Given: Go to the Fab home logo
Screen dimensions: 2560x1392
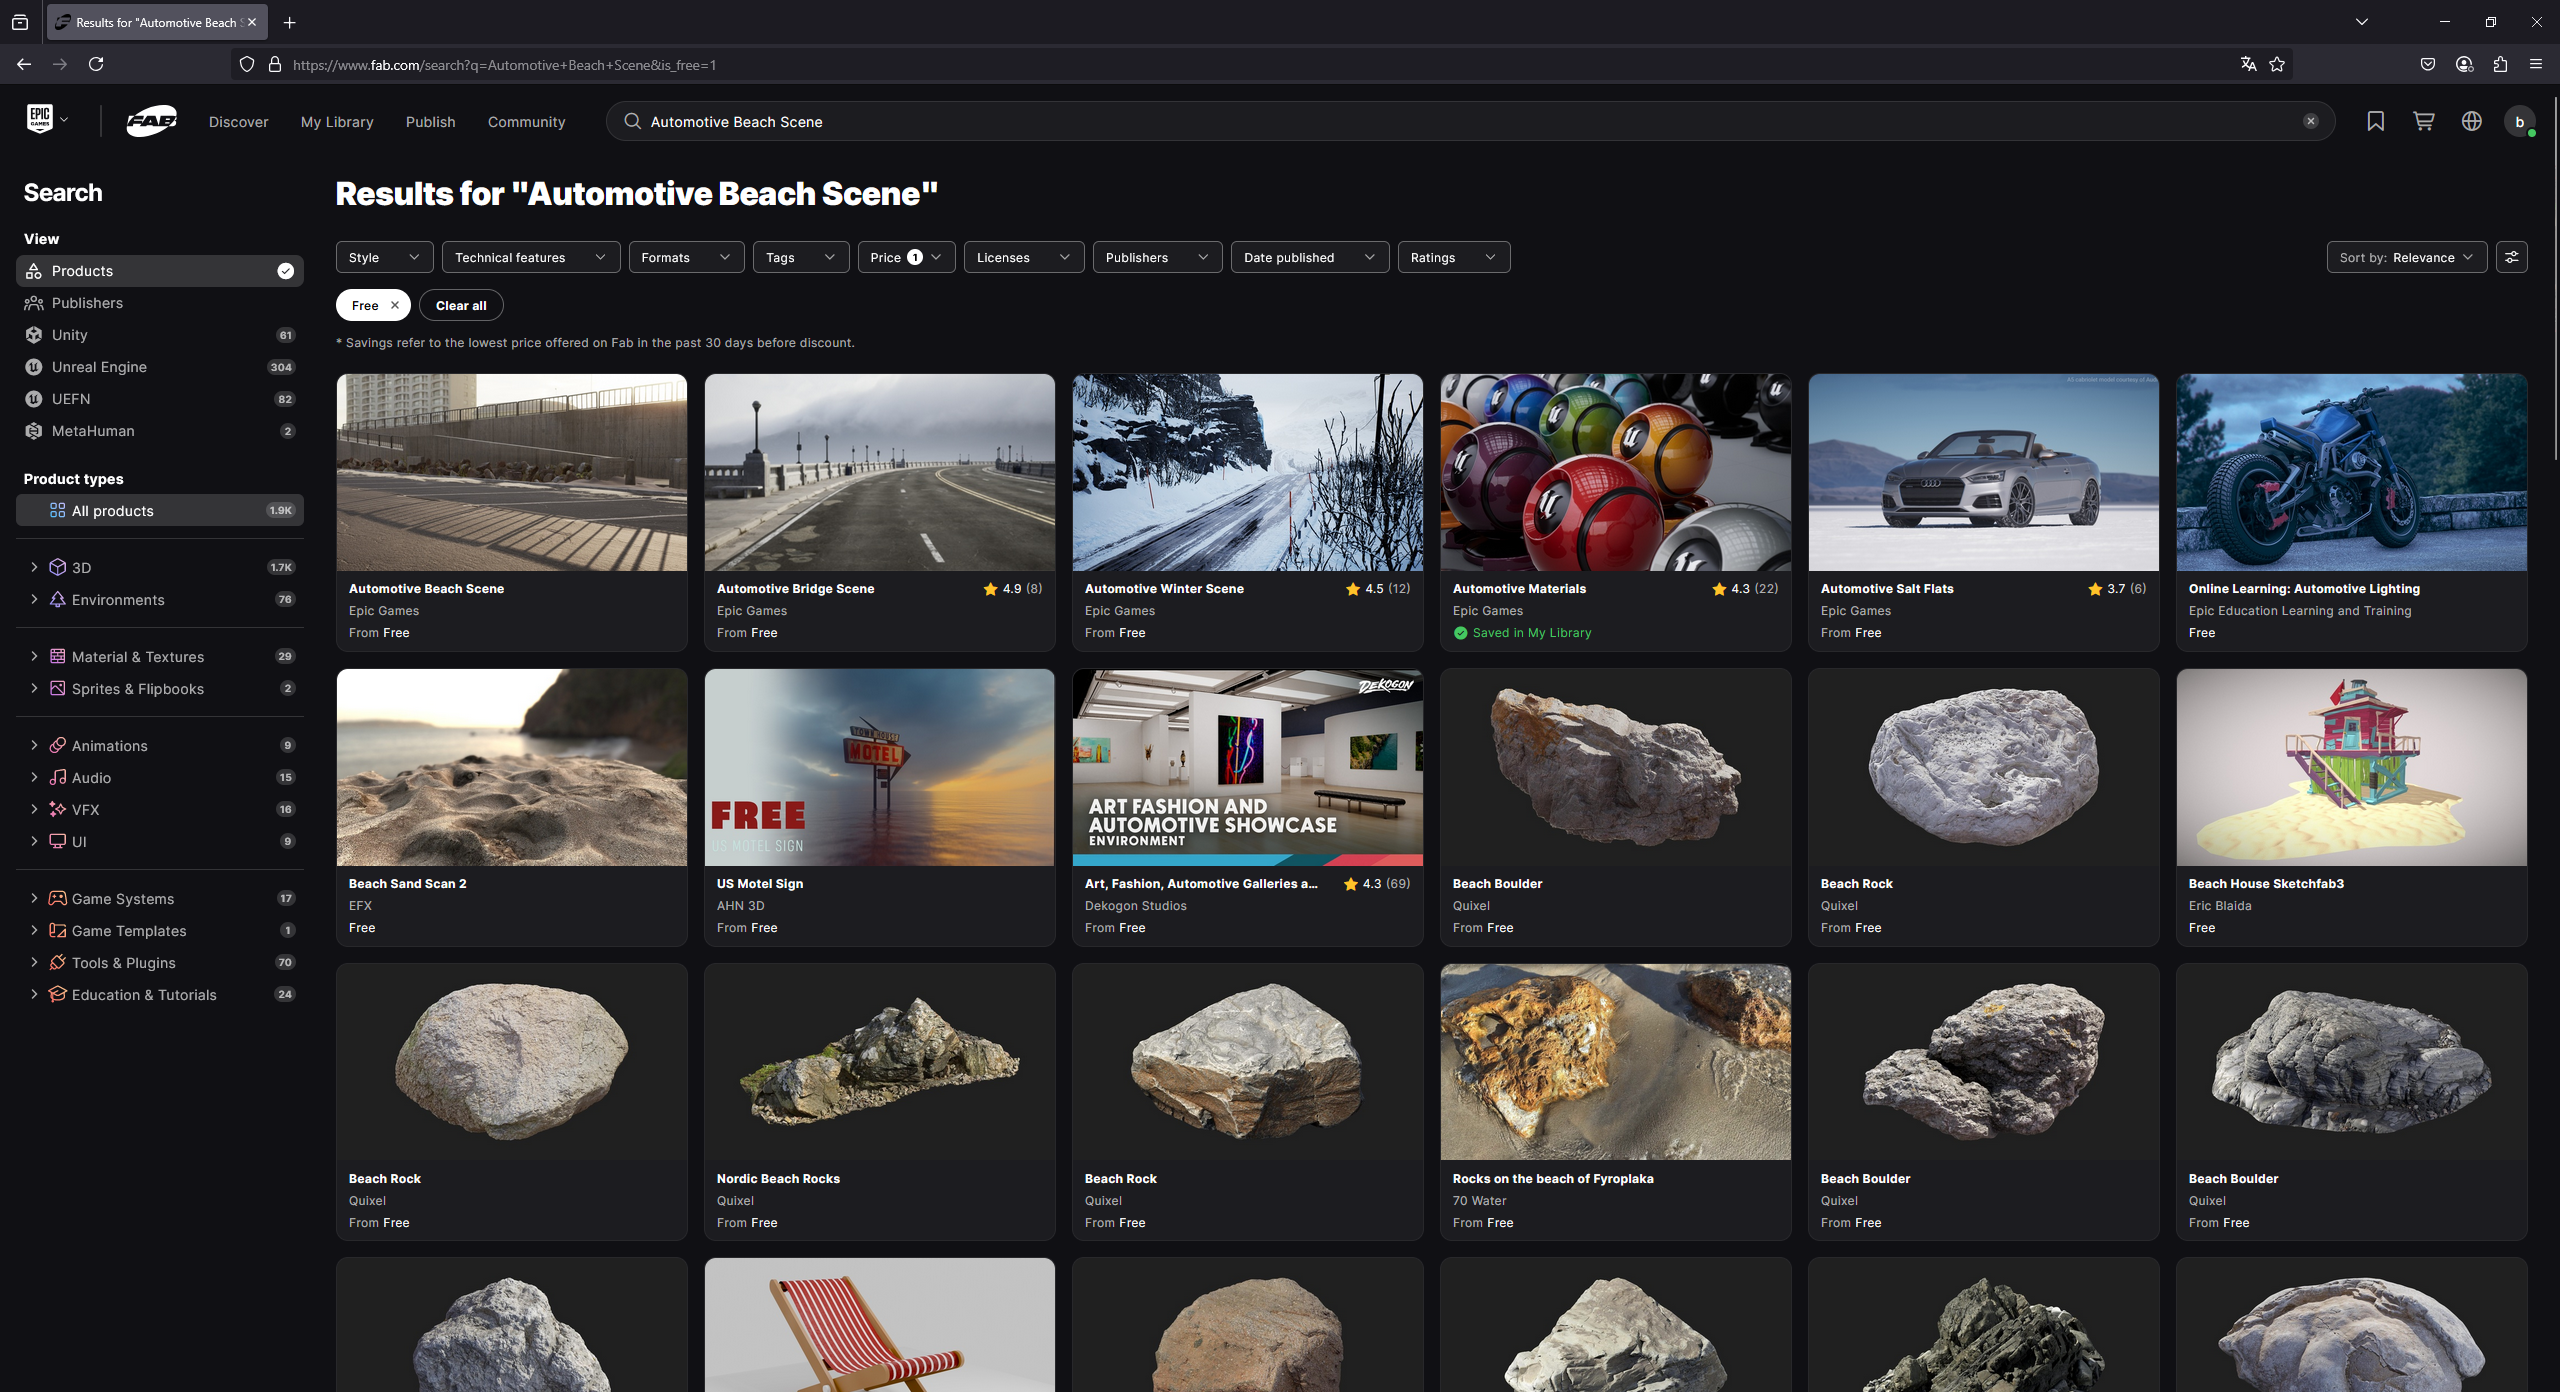Looking at the screenshot, I should [x=152, y=121].
